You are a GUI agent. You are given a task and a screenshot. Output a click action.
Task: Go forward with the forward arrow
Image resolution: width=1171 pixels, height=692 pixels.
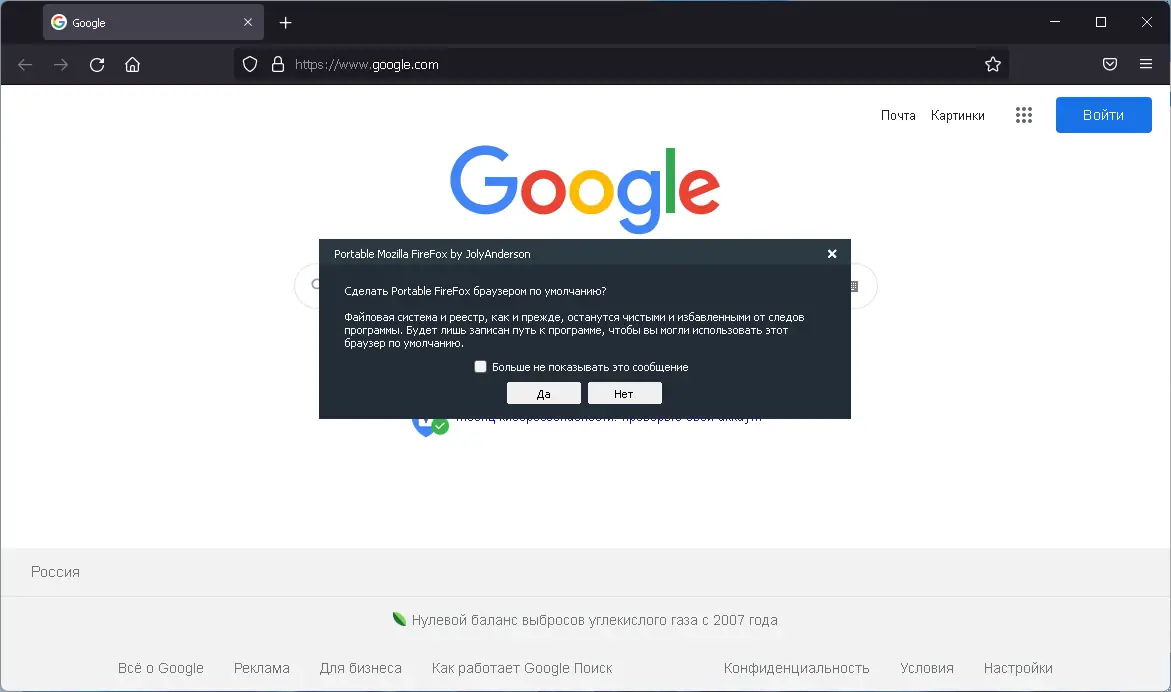click(60, 65)
